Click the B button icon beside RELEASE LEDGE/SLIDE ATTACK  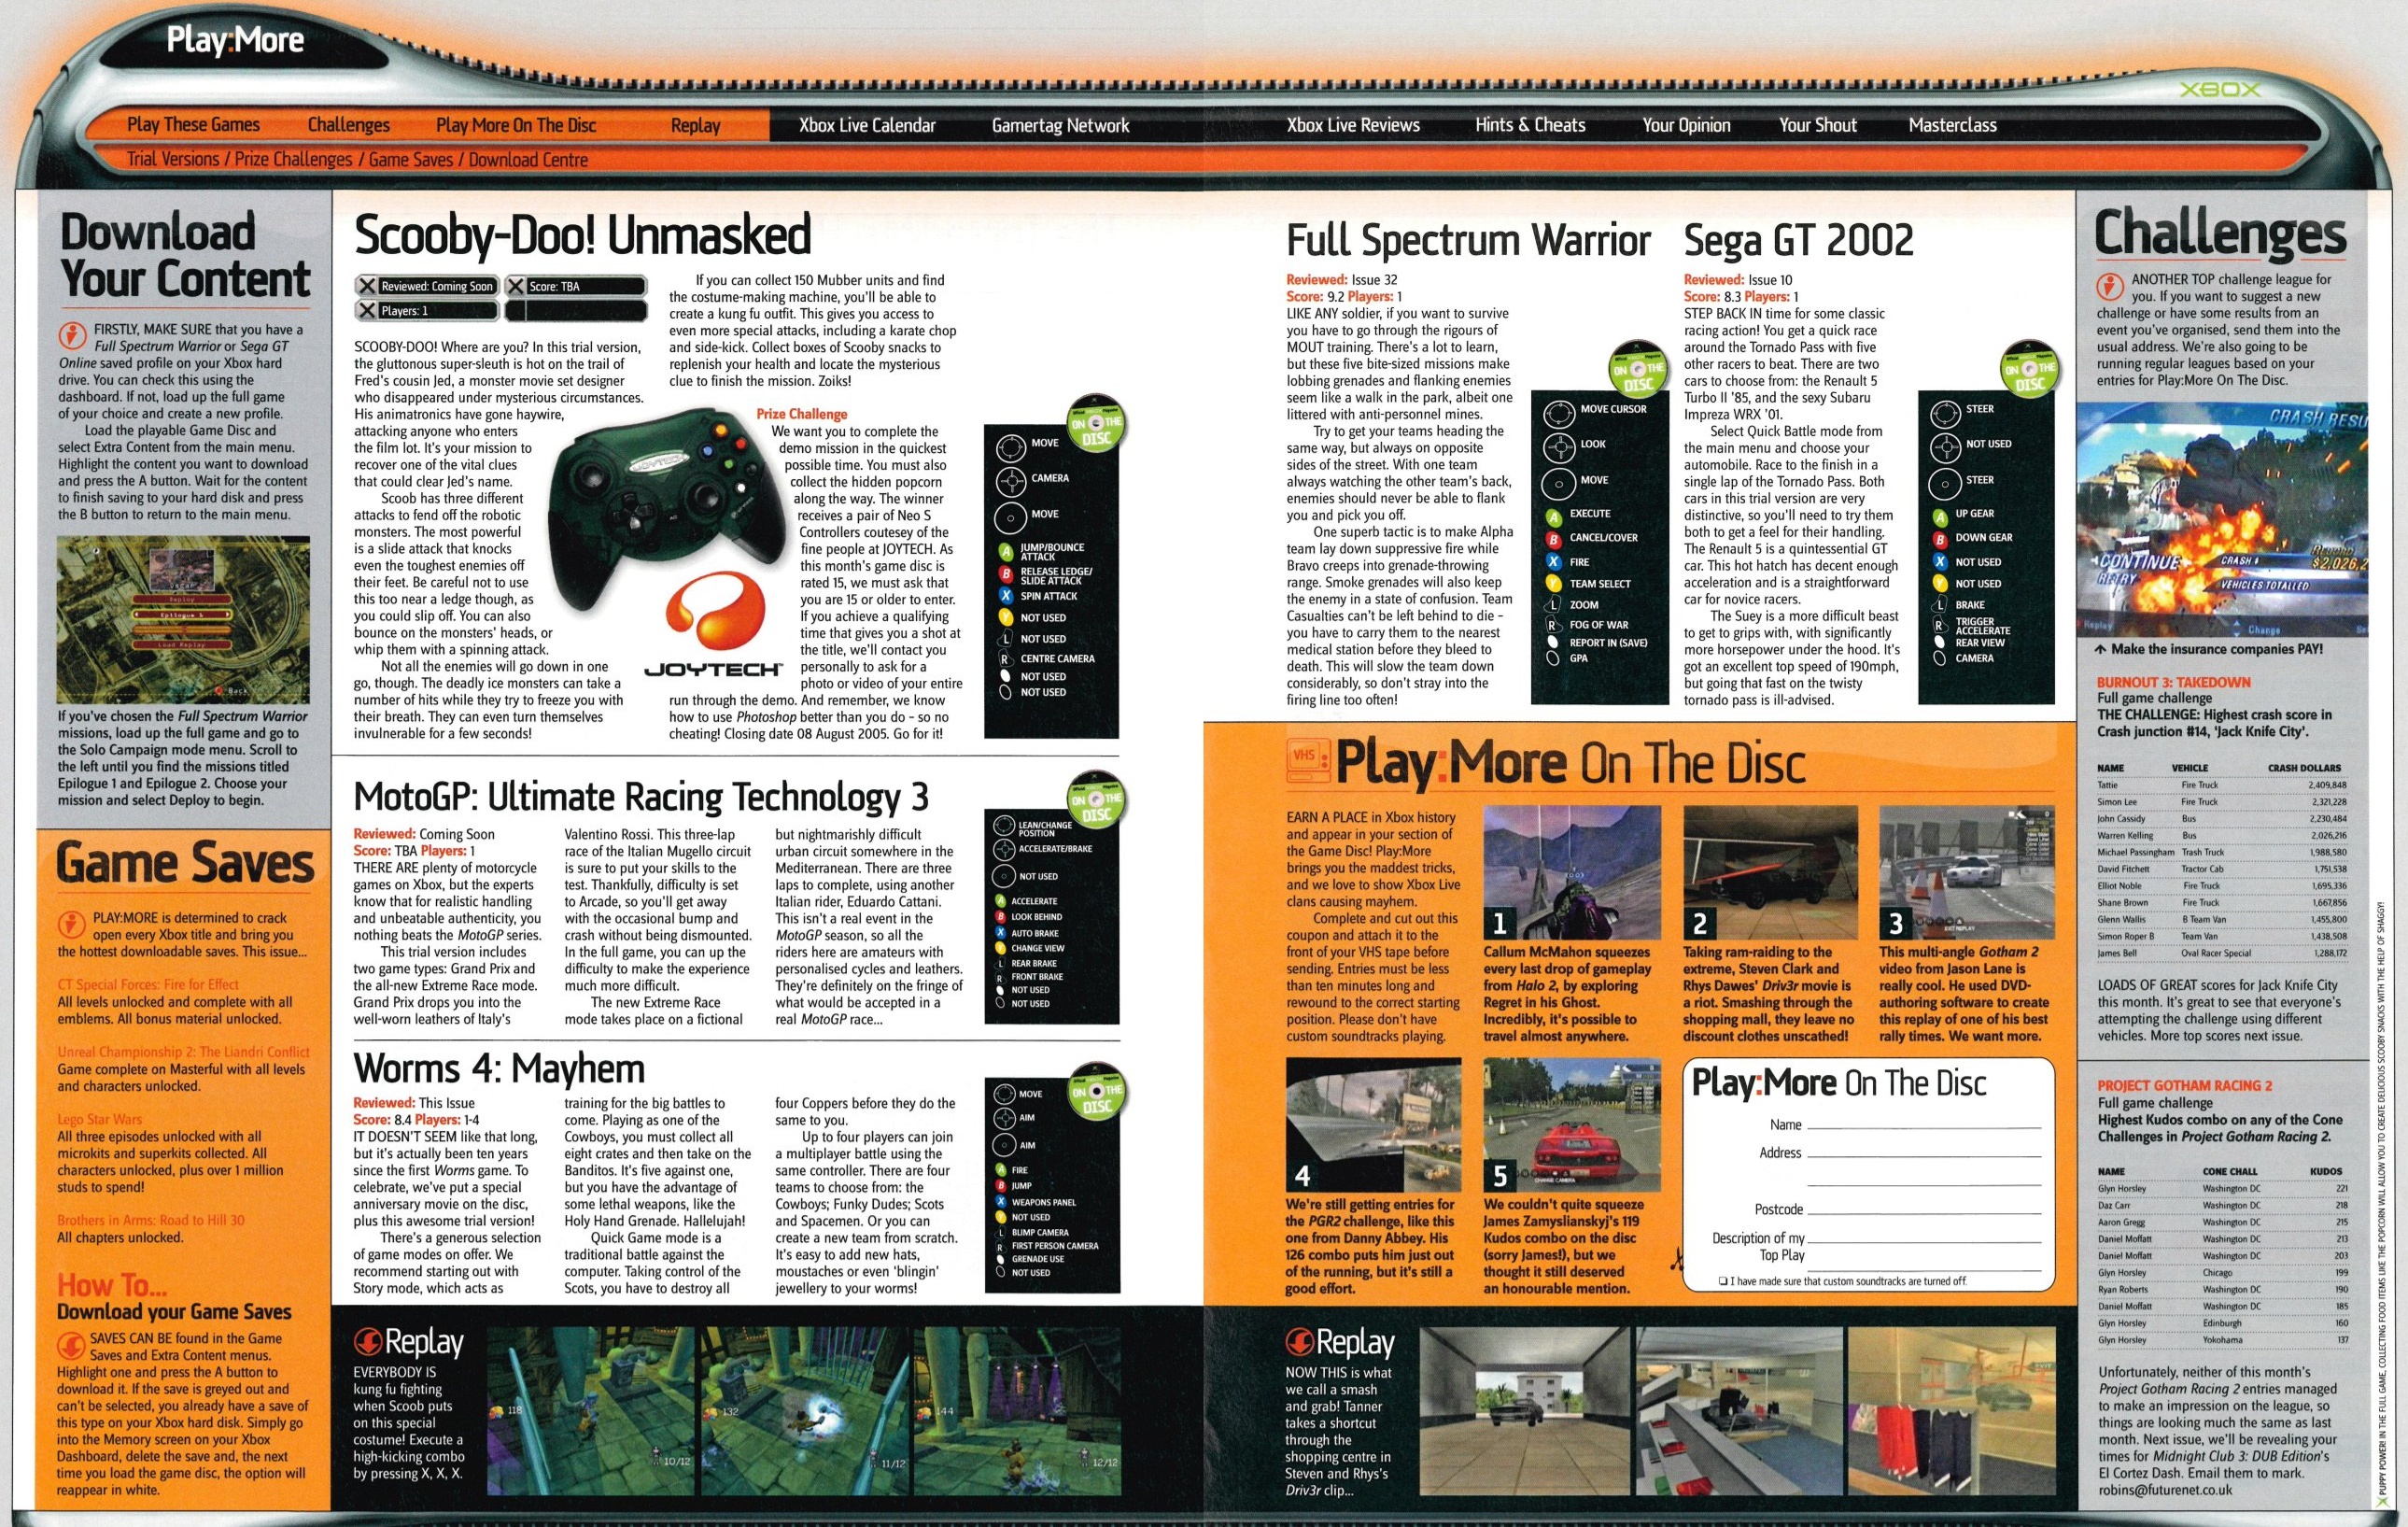[1006, 574]
